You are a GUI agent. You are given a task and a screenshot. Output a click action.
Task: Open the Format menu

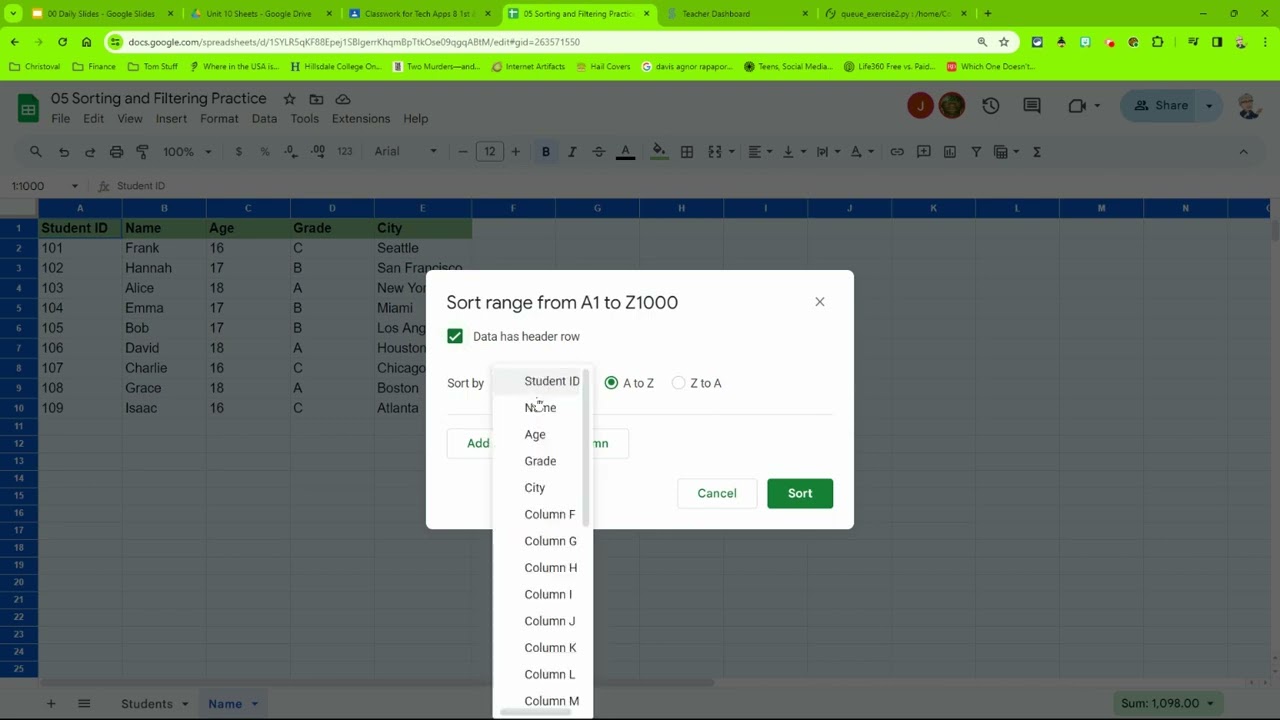coord(219,119)
